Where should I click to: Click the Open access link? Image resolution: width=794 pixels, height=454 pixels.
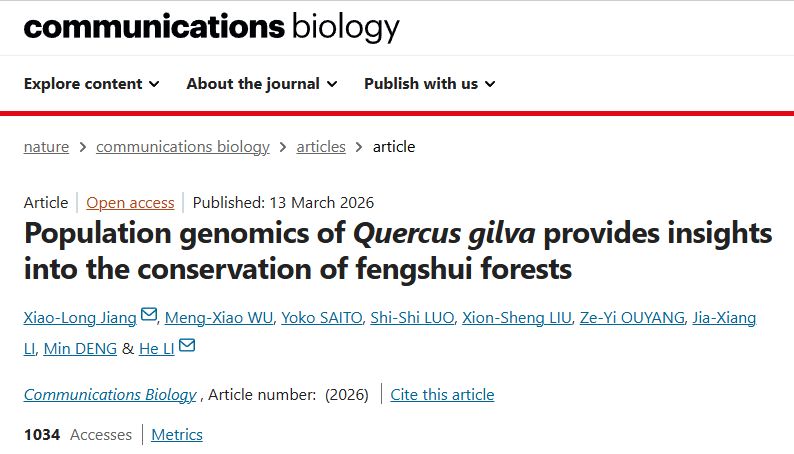click(130, 202)
